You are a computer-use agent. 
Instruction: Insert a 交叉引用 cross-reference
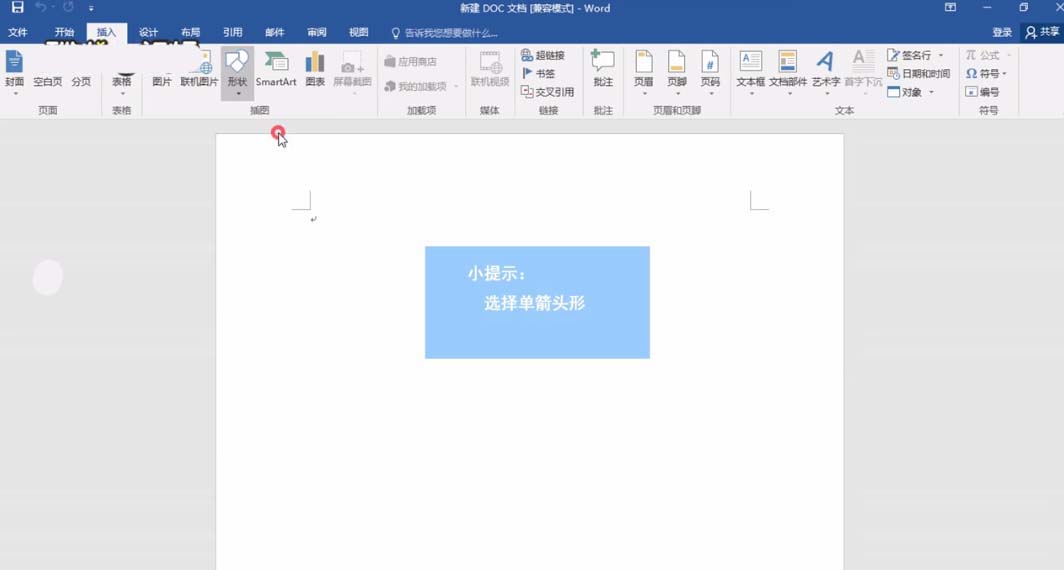[548, 92]
